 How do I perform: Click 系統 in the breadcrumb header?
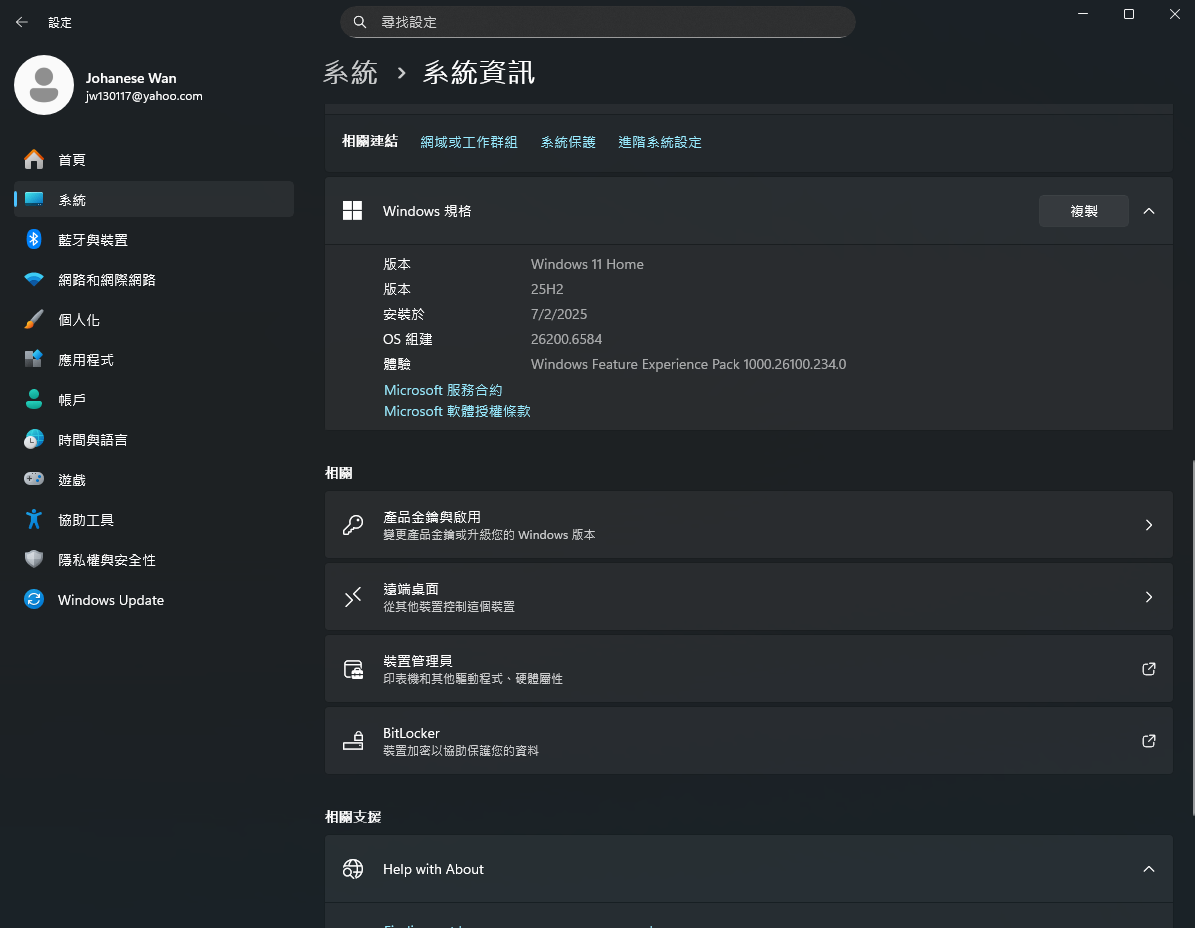351,72
